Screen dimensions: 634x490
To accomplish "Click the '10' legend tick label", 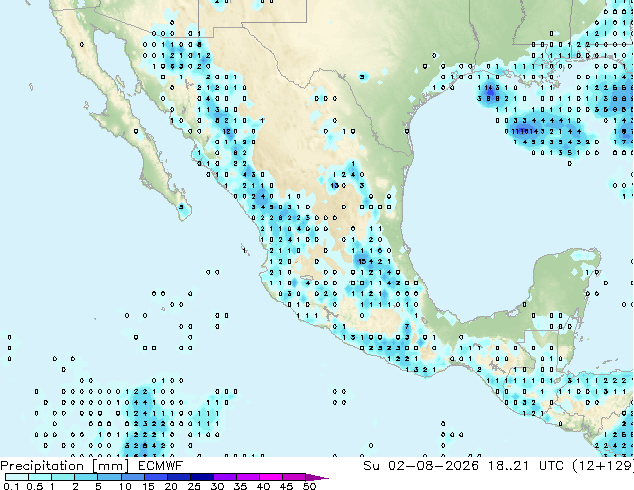I will [x=125, y=486].
